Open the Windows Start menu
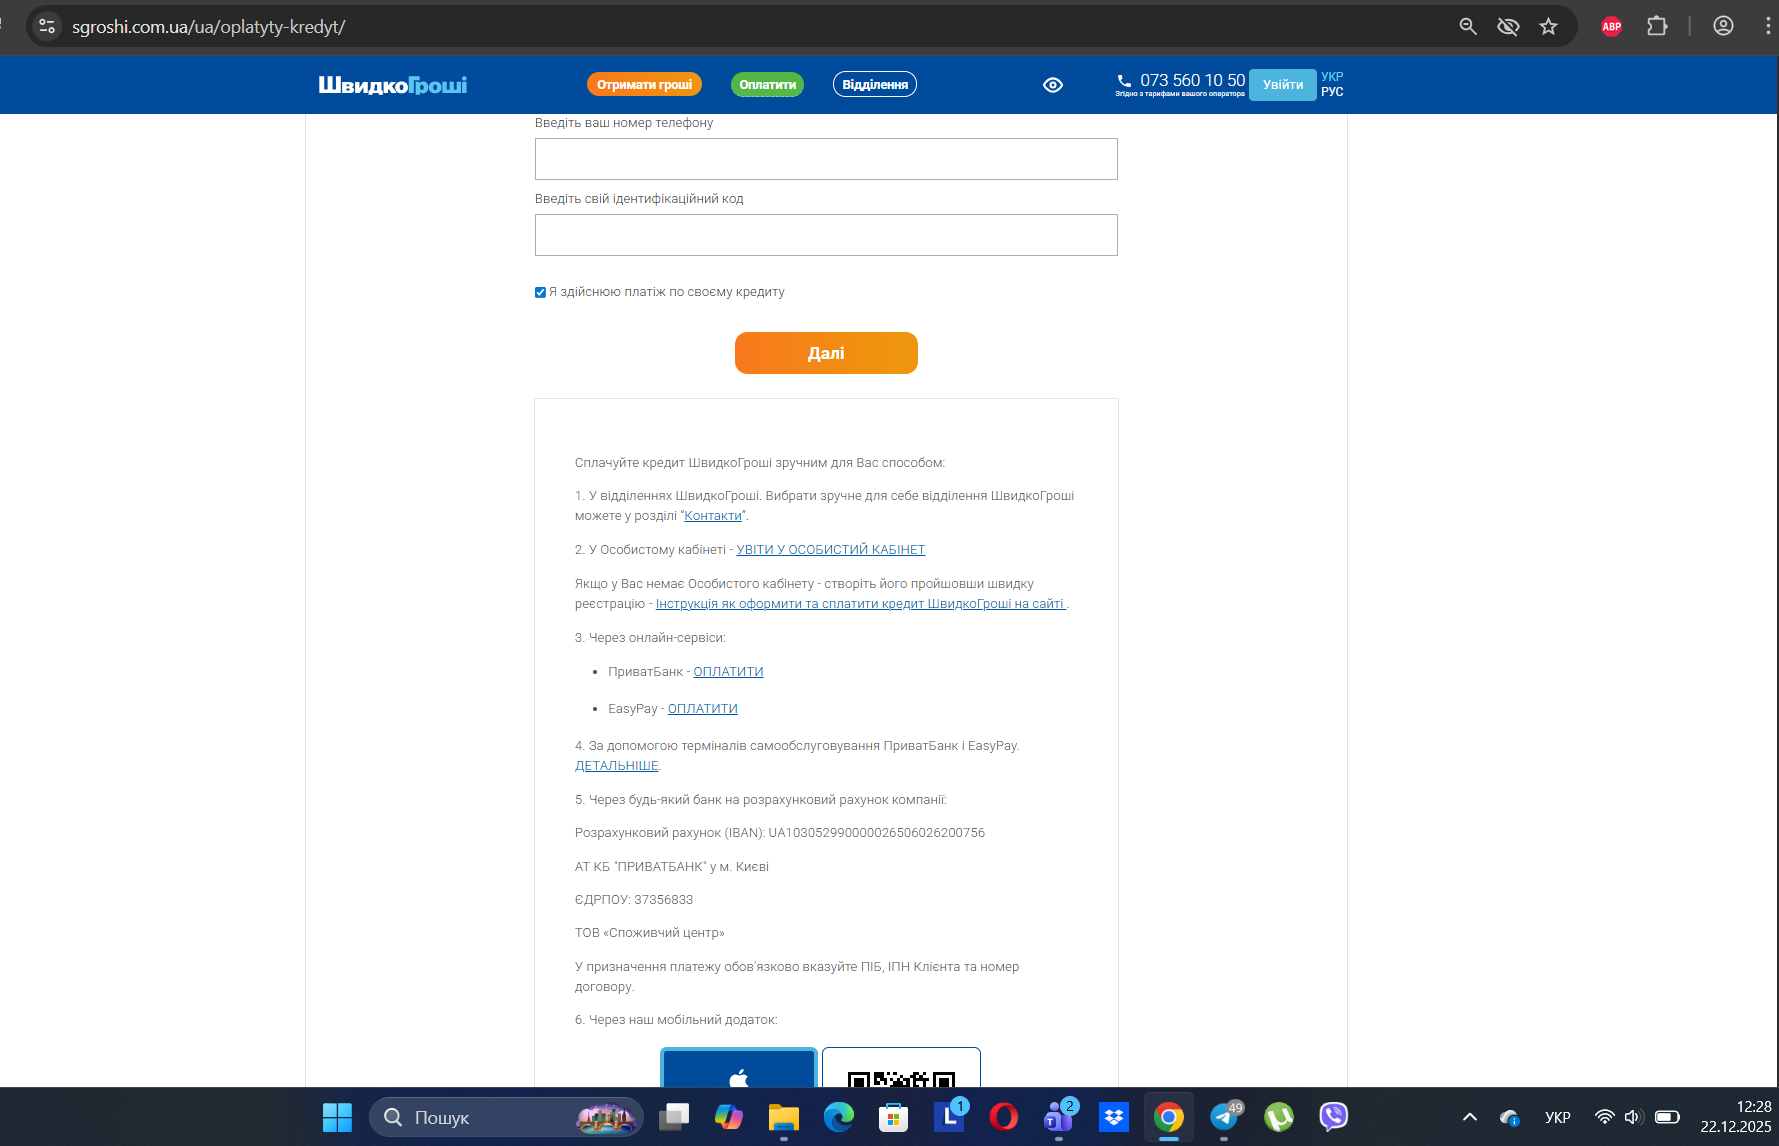1779x1146 pixels. coord(337,1117)
